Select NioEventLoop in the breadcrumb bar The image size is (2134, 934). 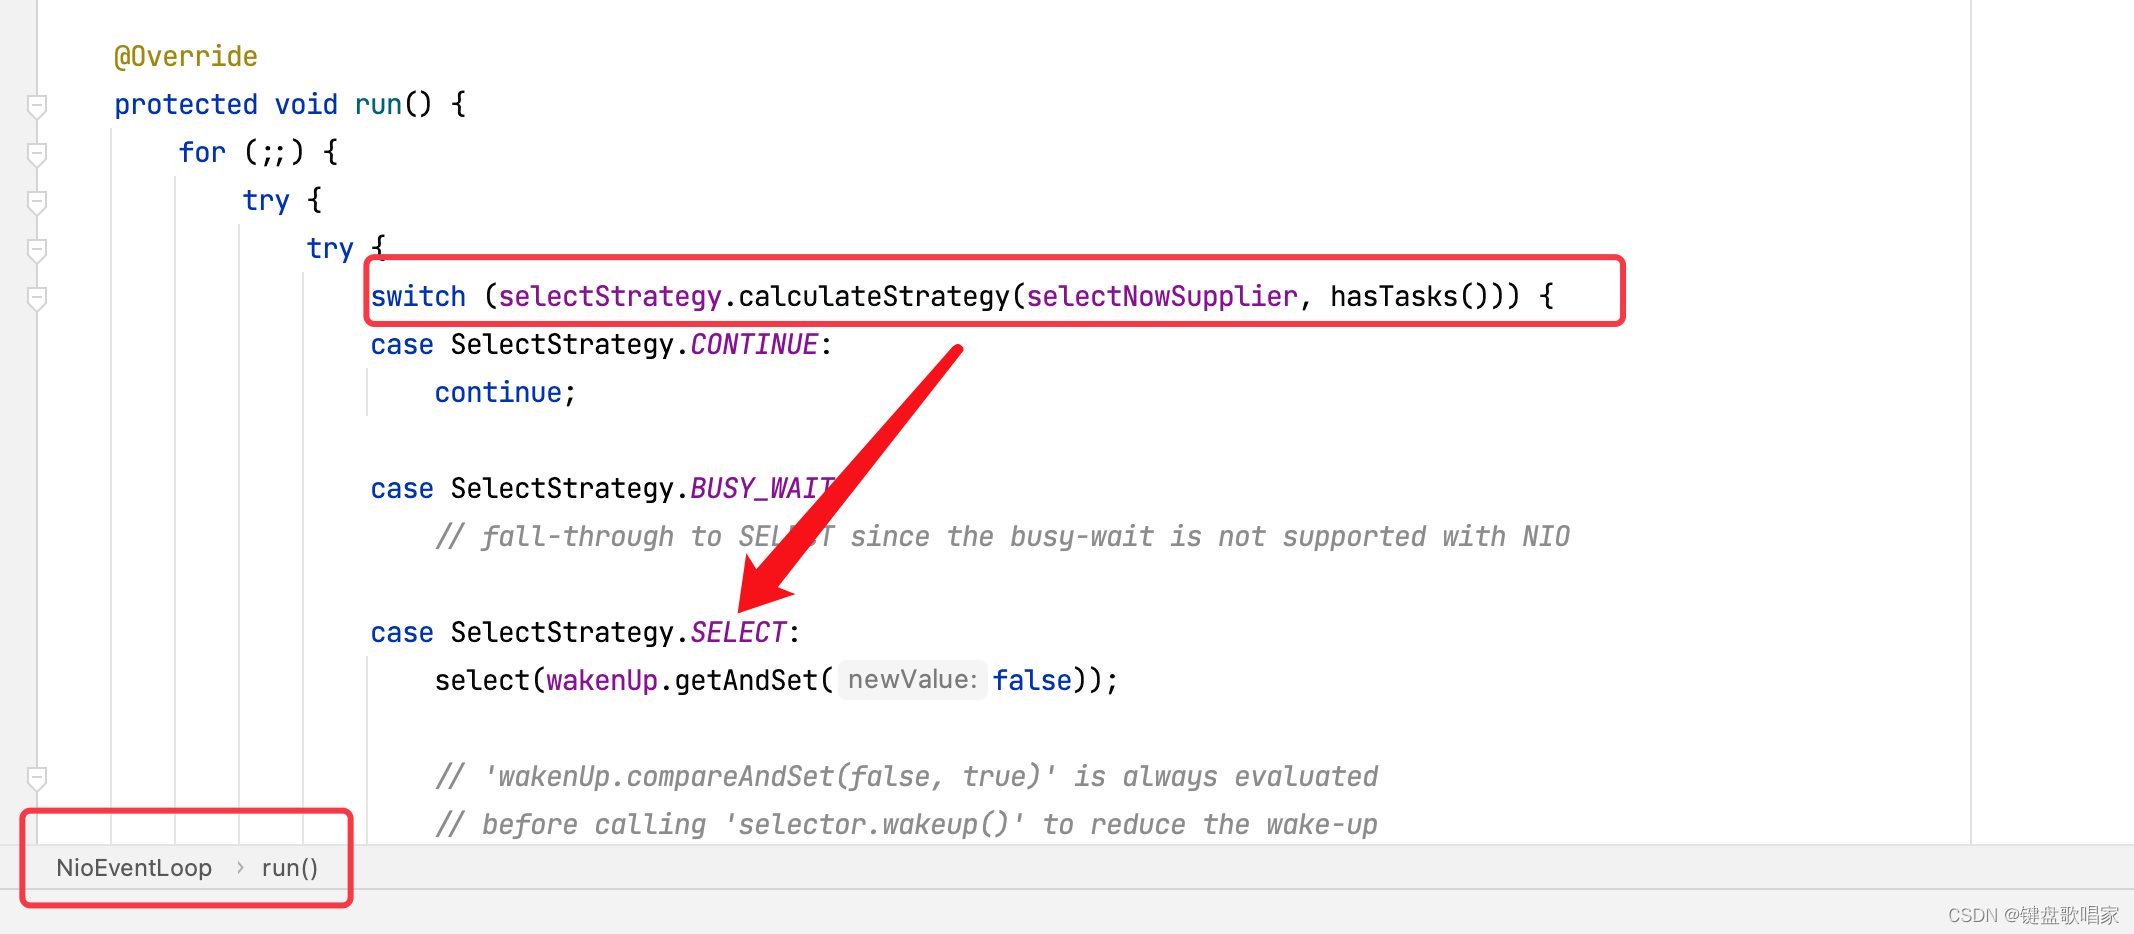[134, 868]
